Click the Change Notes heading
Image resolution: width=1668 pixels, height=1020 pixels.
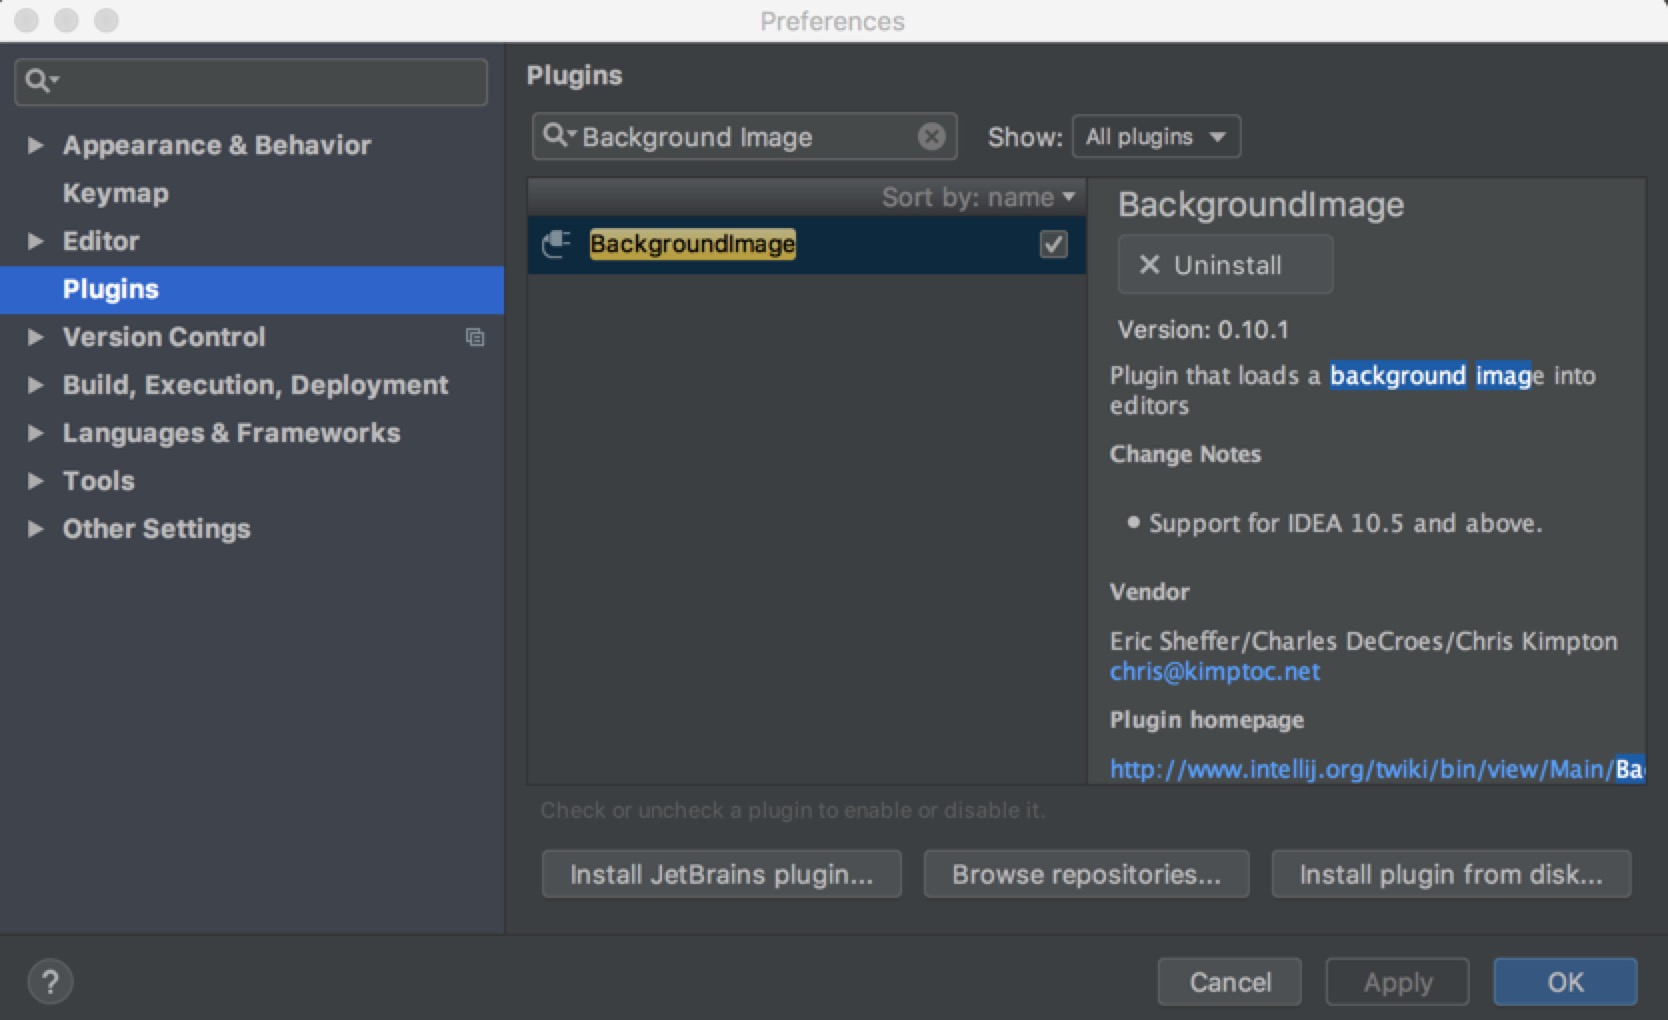pos(1185,454)
